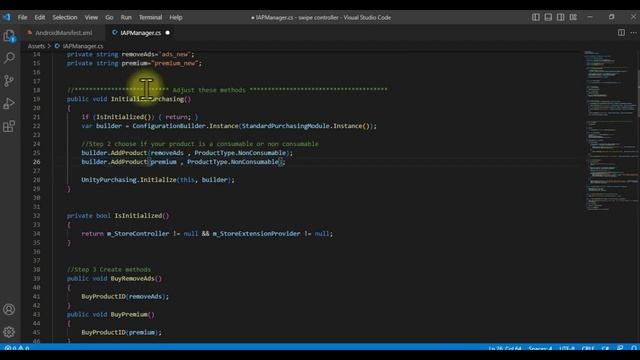Open the Accounts menu icon

point(9,309)
